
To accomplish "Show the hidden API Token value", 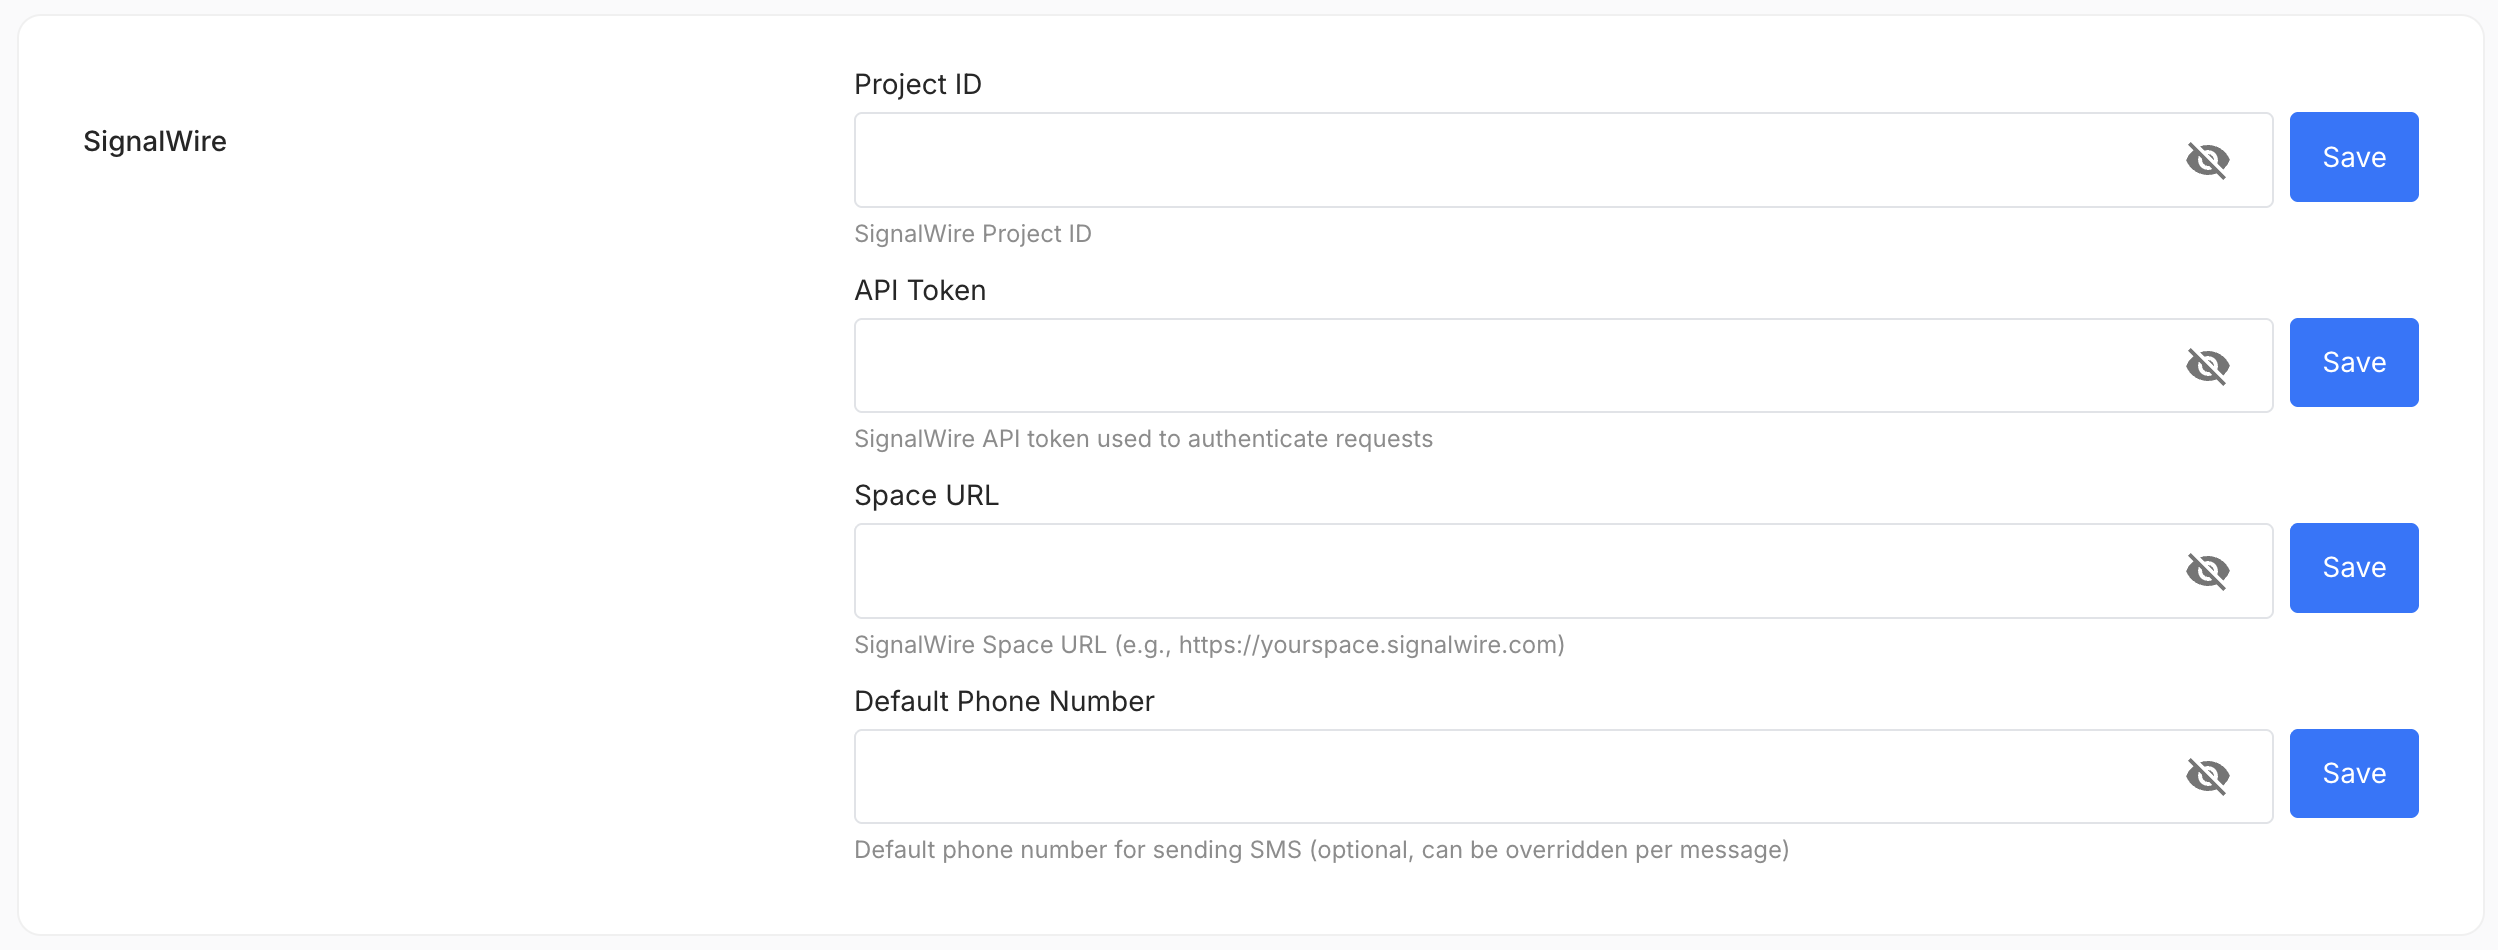I will [x=2207, y=366].
